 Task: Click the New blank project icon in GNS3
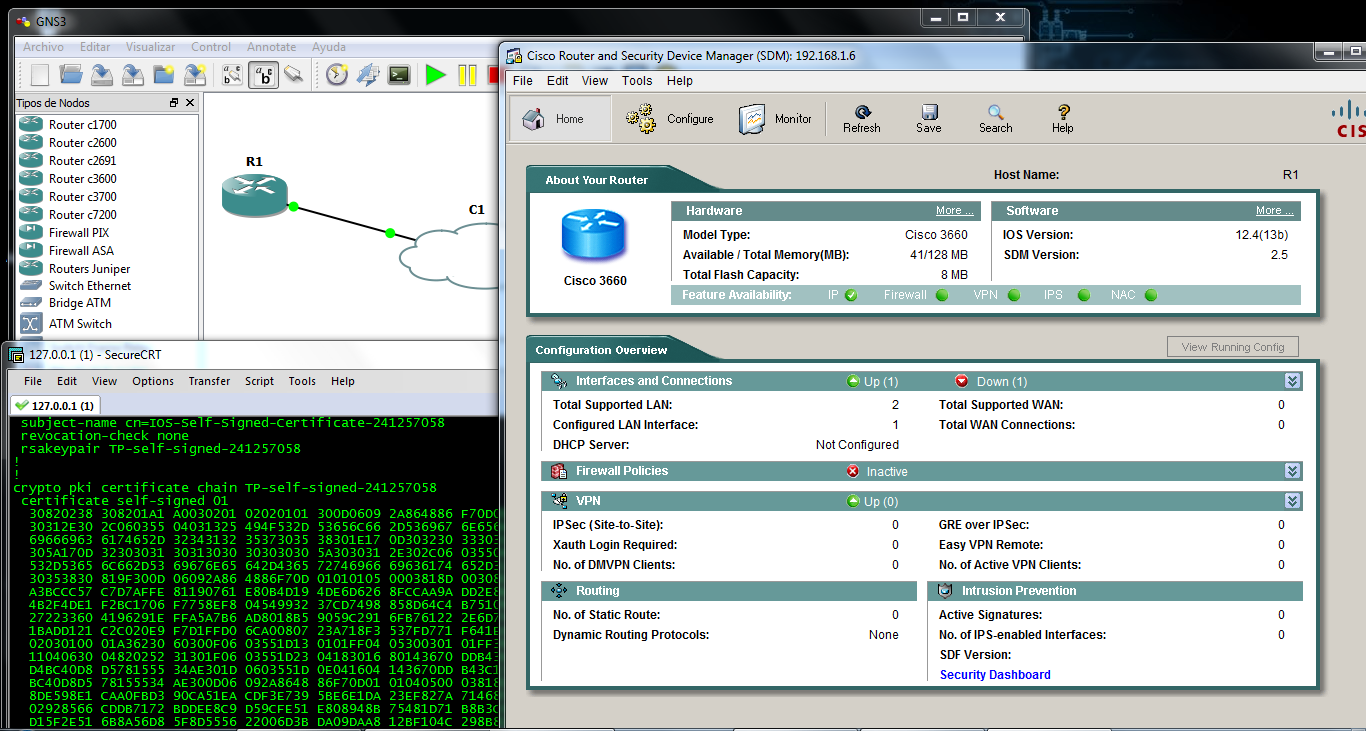(39, 75)
